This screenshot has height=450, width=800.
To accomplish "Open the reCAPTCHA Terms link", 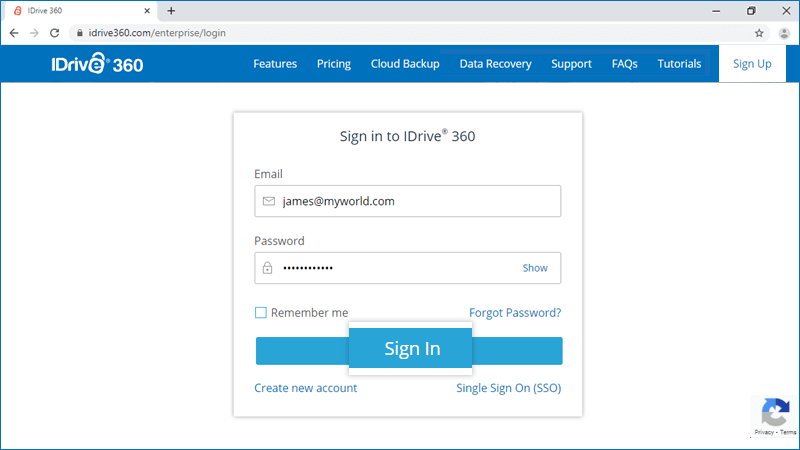I will [x=788, y=432].
